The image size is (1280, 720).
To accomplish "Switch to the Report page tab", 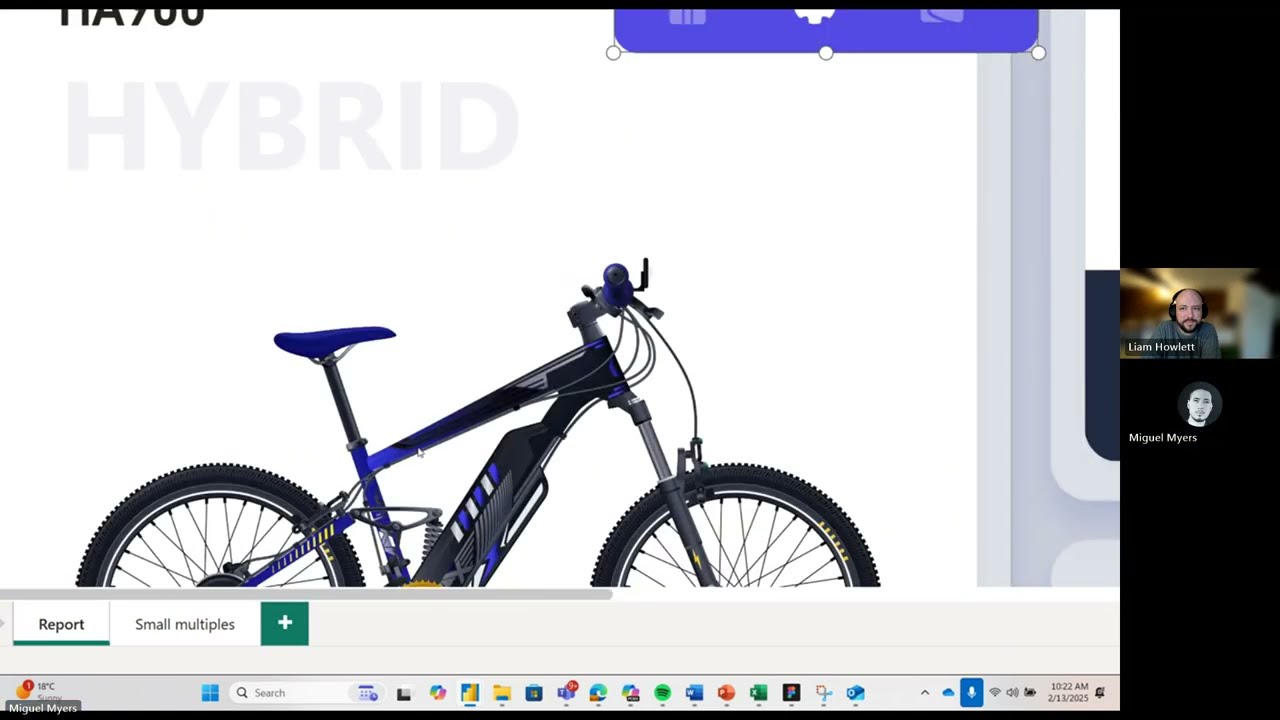I will tap(61, 624).
